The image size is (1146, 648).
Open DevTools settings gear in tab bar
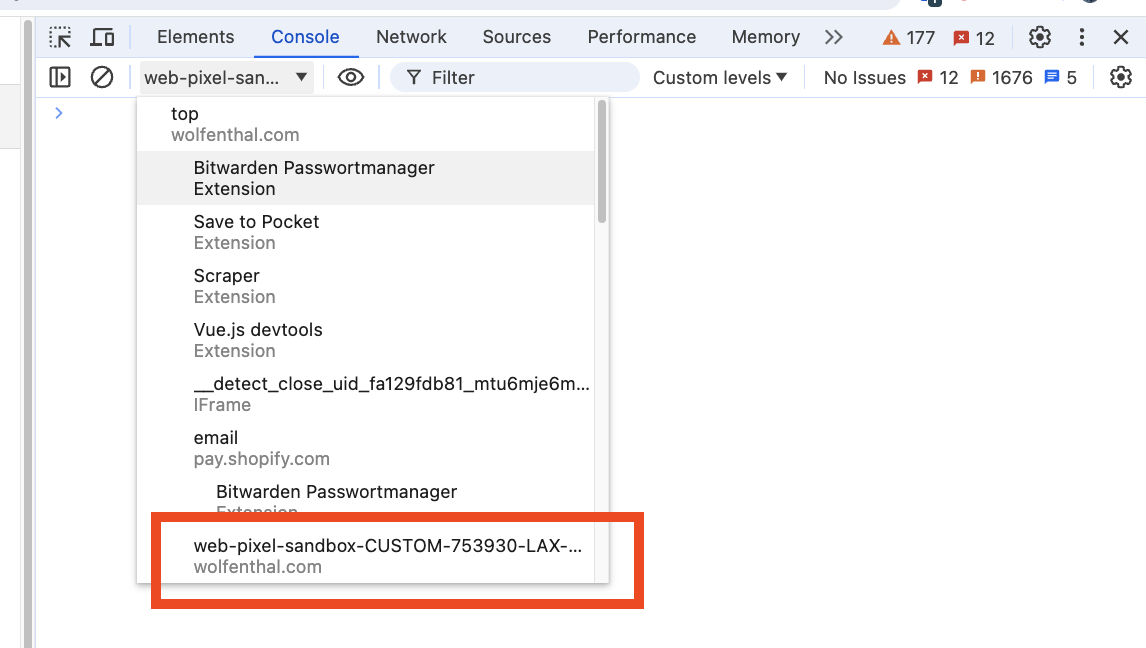point(1040,38)
